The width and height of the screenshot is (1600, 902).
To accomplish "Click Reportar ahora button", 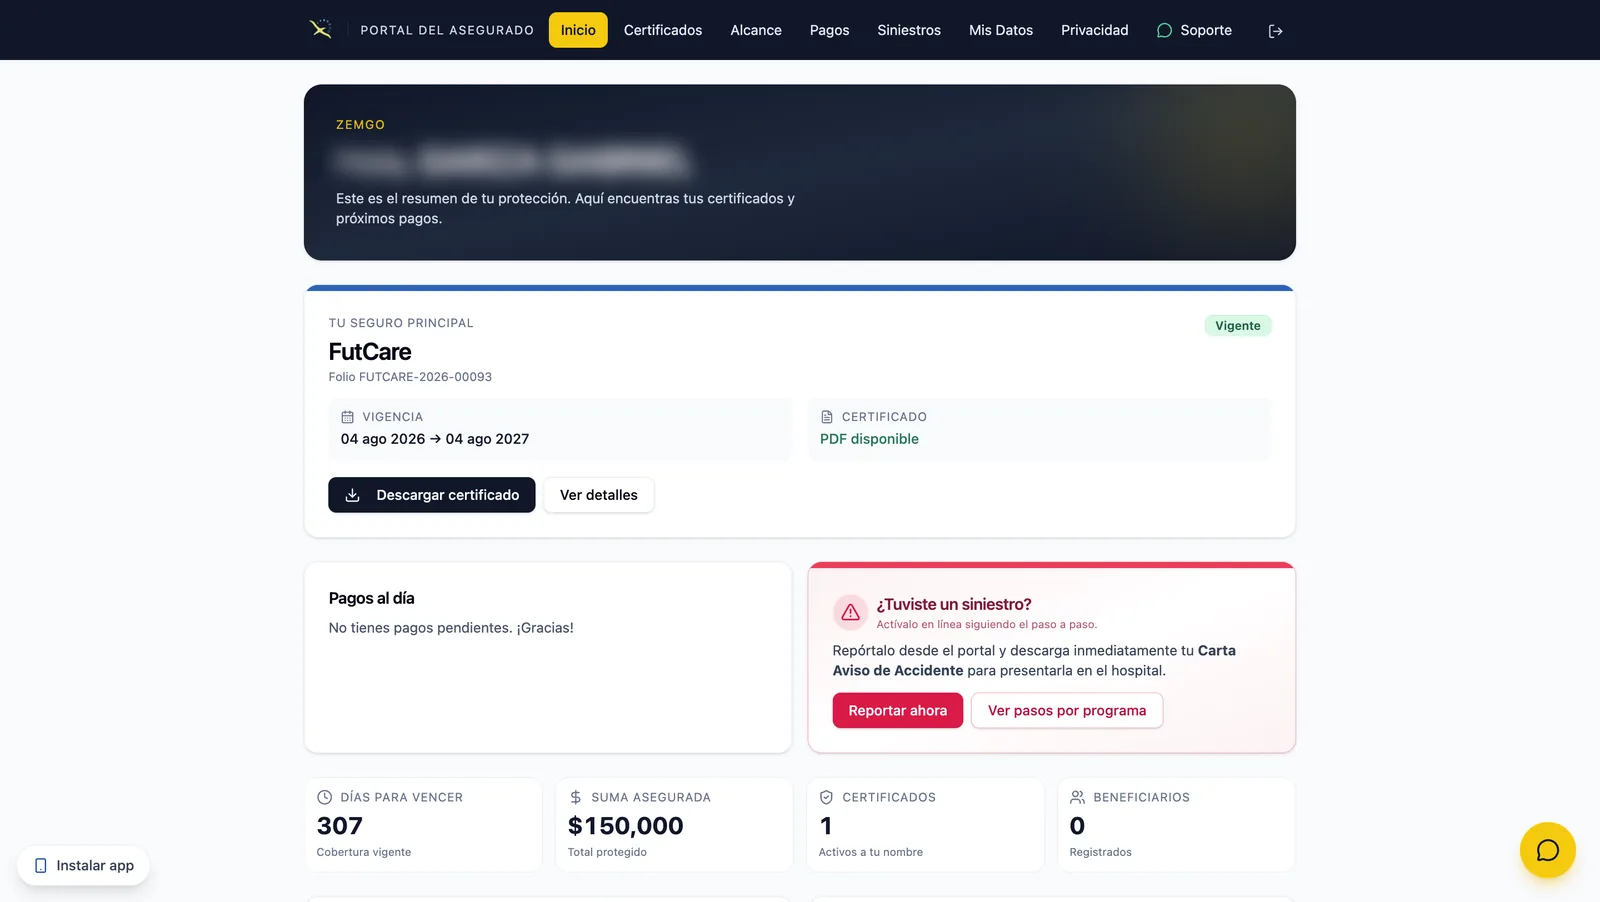I will point(897,710).
